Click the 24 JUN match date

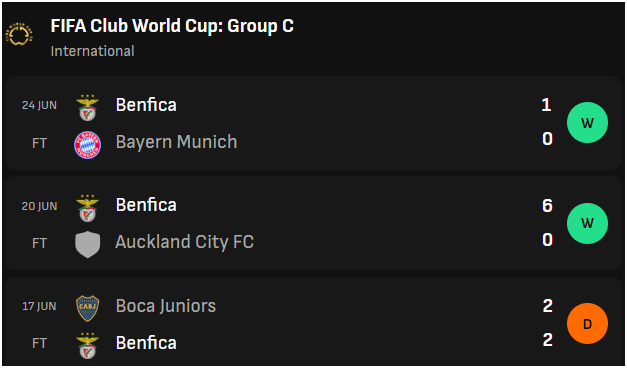pyautogui.click(x=39, y=106)
